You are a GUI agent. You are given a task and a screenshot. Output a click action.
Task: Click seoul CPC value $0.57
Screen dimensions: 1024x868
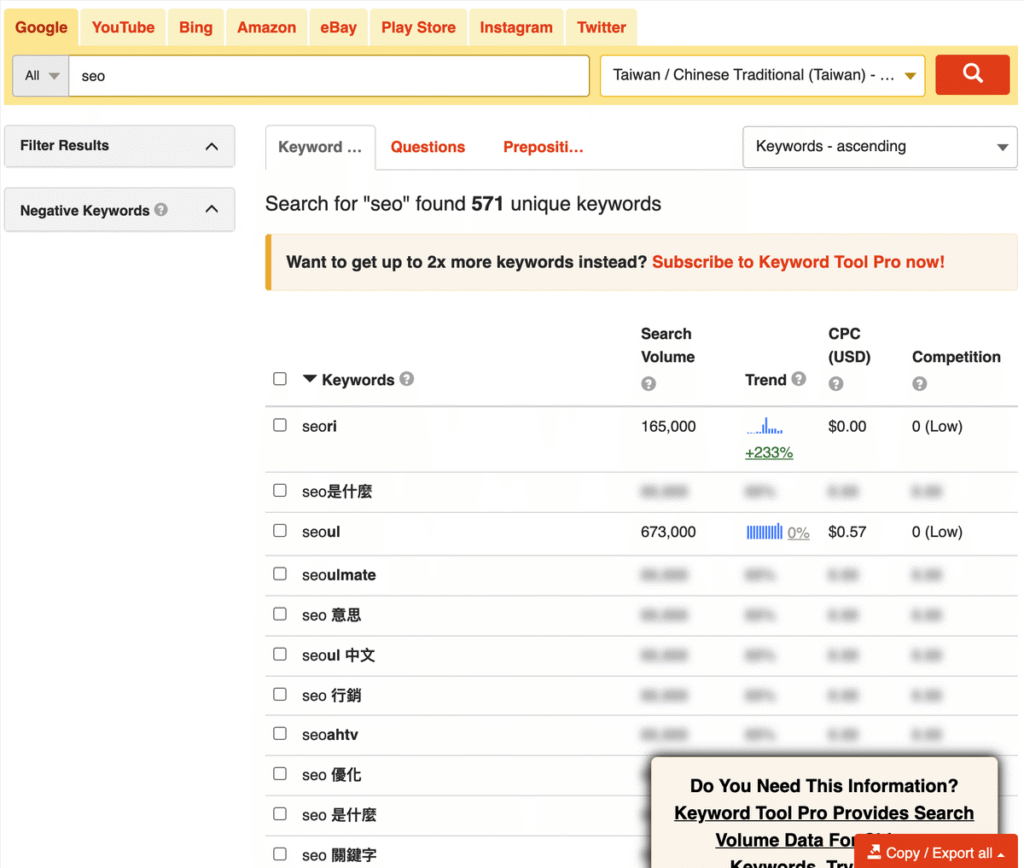847,532
